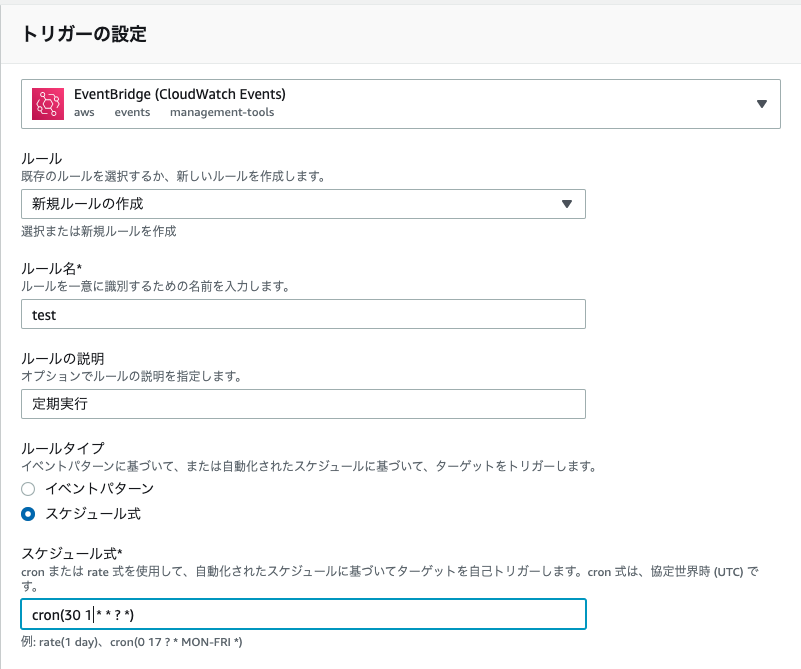The height and width of the screenshot is (669, 801).
Task: Open the trigger source dropdown arrow
Action: pos(762,104)
